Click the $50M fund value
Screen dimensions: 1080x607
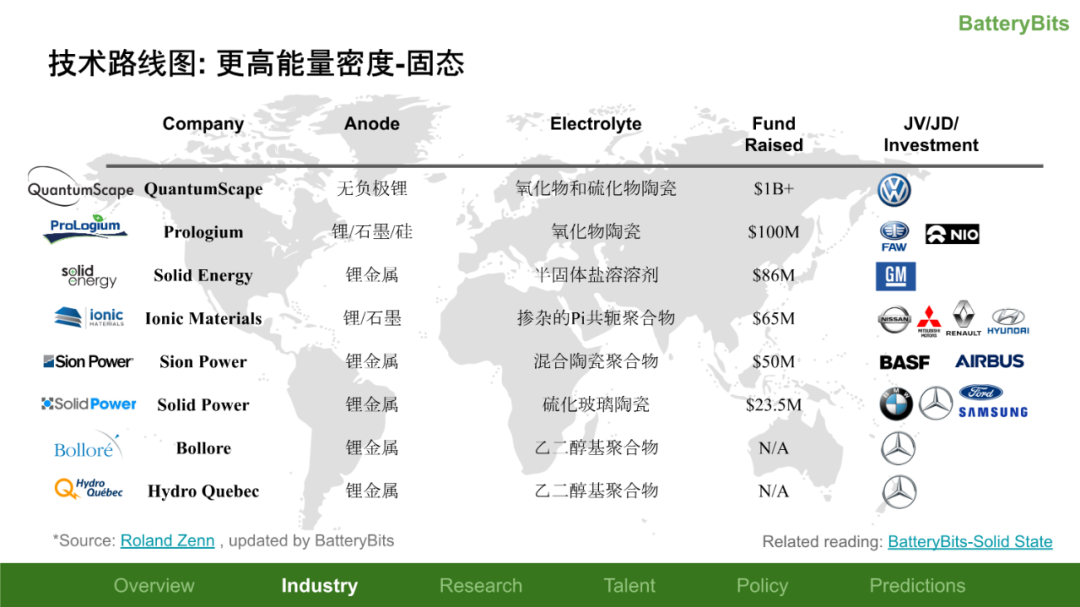773,362
